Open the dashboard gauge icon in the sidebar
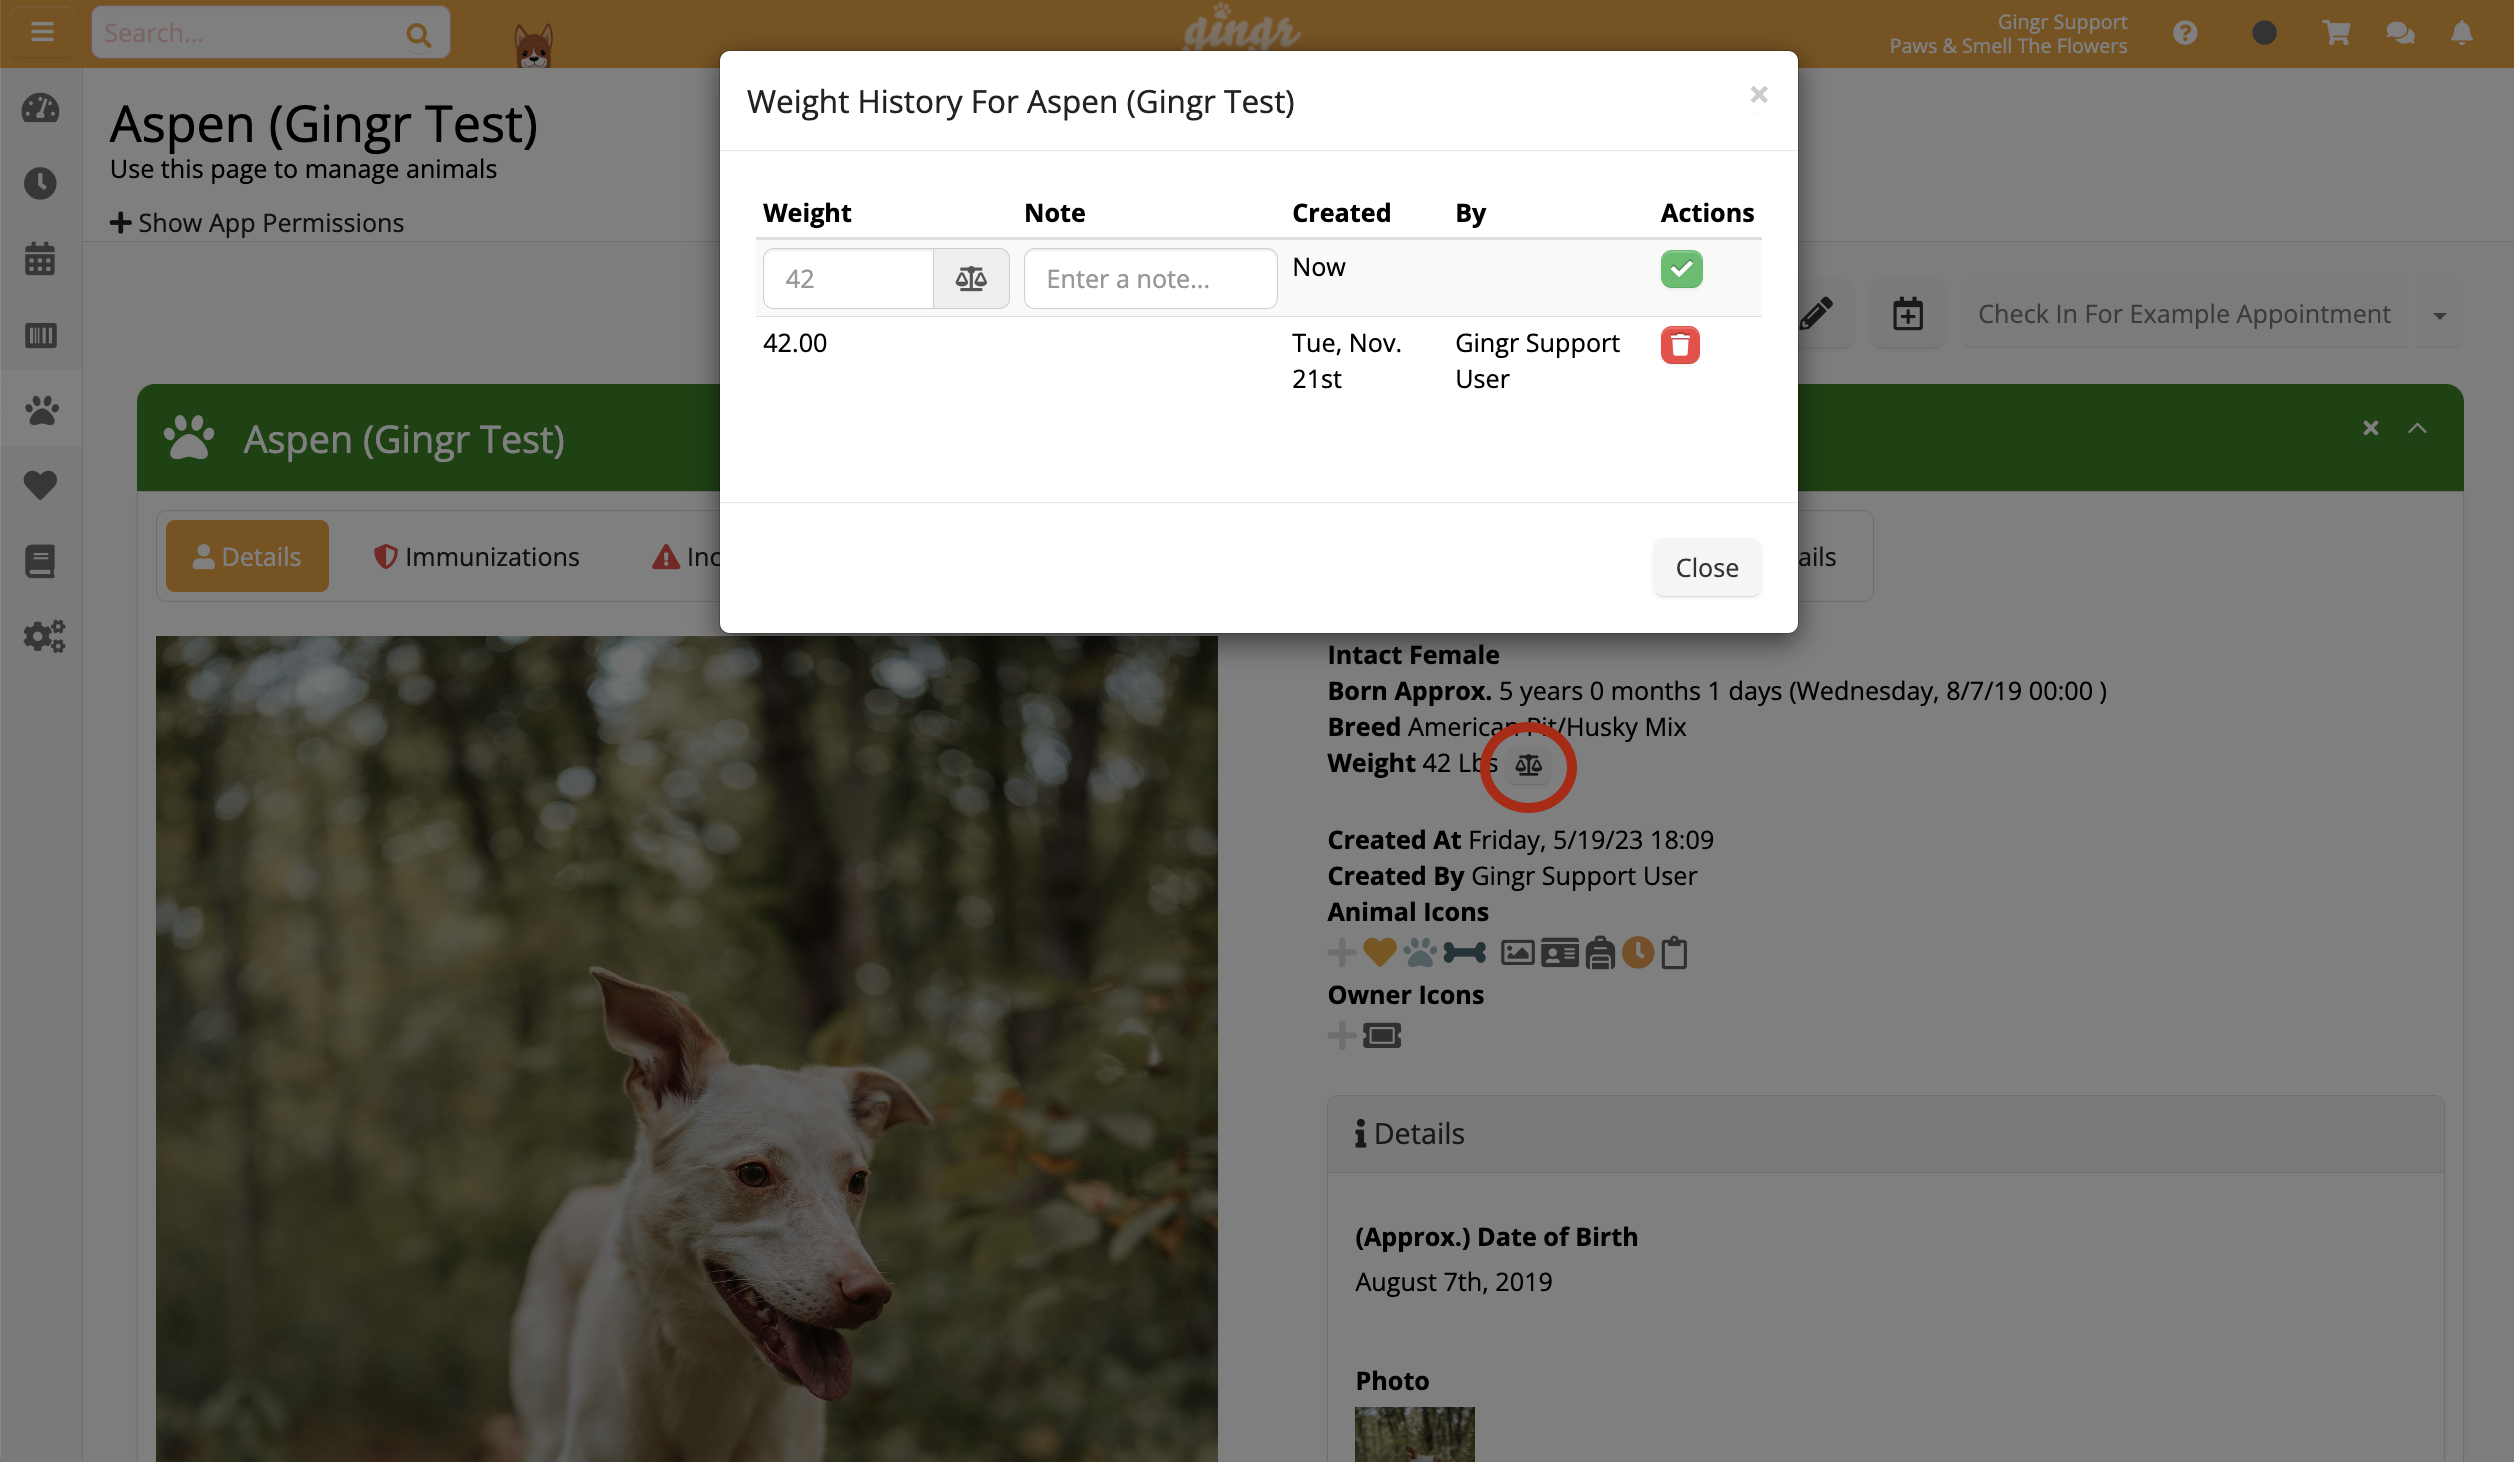 pos(41,108)
